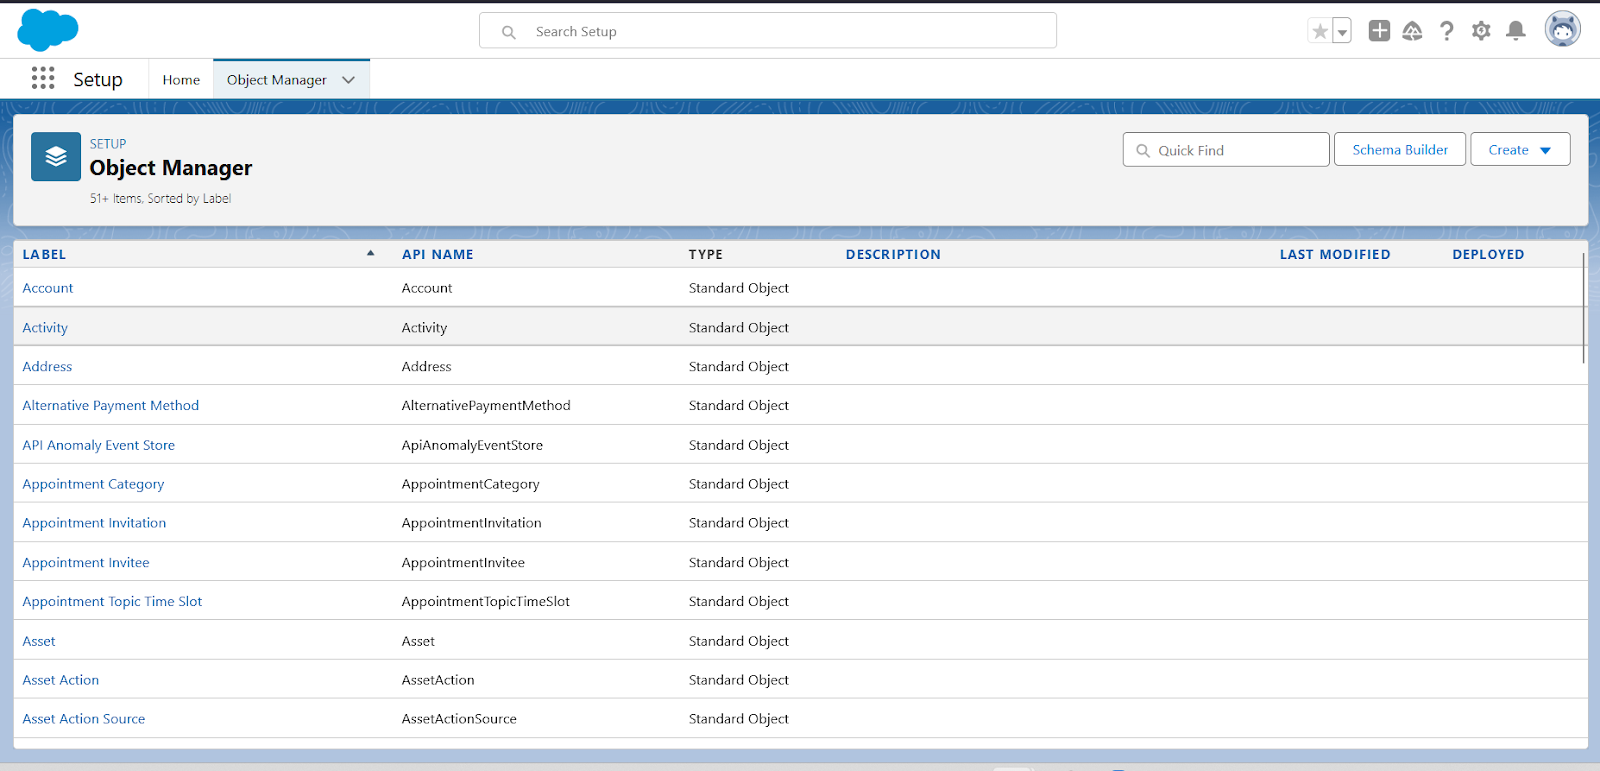Open API Anomaly Event Store object
The width and height of the screenshot is (1600, 771).
[99, 446]
